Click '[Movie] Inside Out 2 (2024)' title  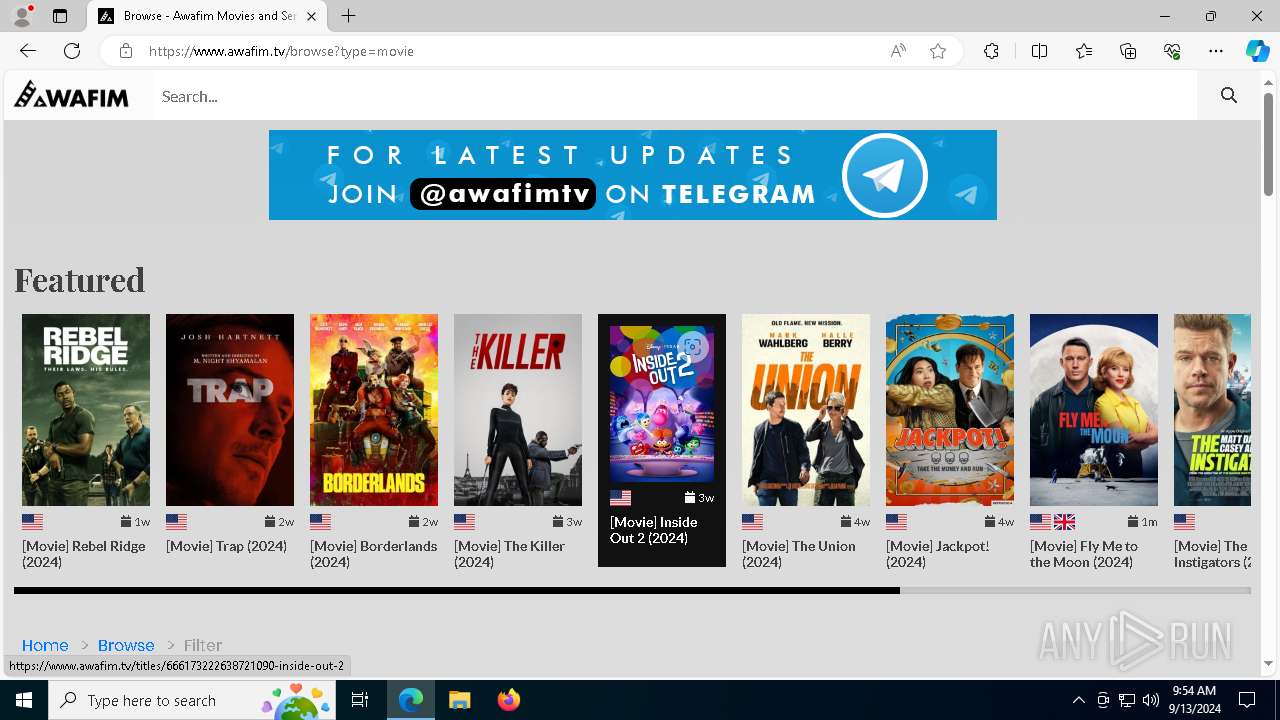click(654, 530)
